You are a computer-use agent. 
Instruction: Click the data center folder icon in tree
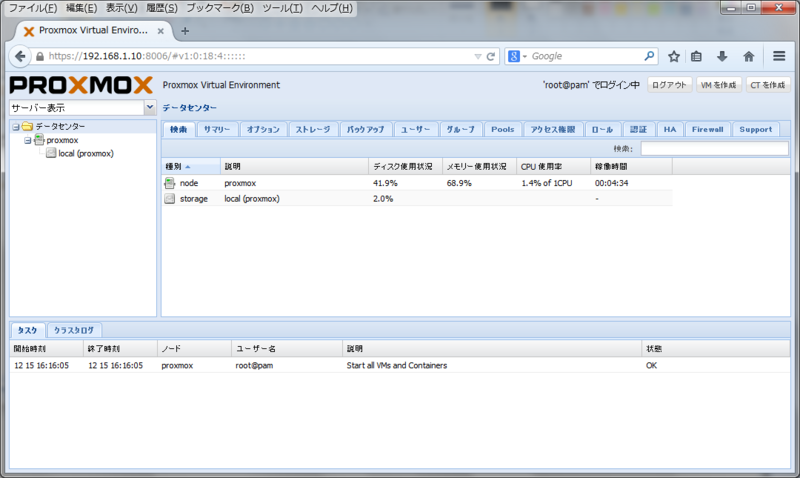(28, 127)
